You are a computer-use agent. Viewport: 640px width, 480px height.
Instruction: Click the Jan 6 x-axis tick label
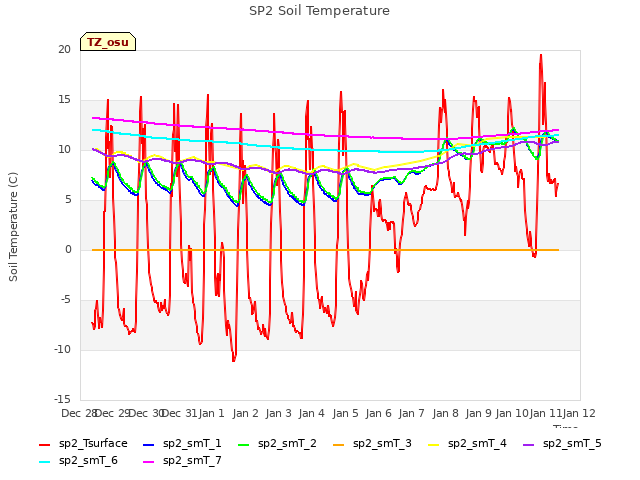(378, 413)
